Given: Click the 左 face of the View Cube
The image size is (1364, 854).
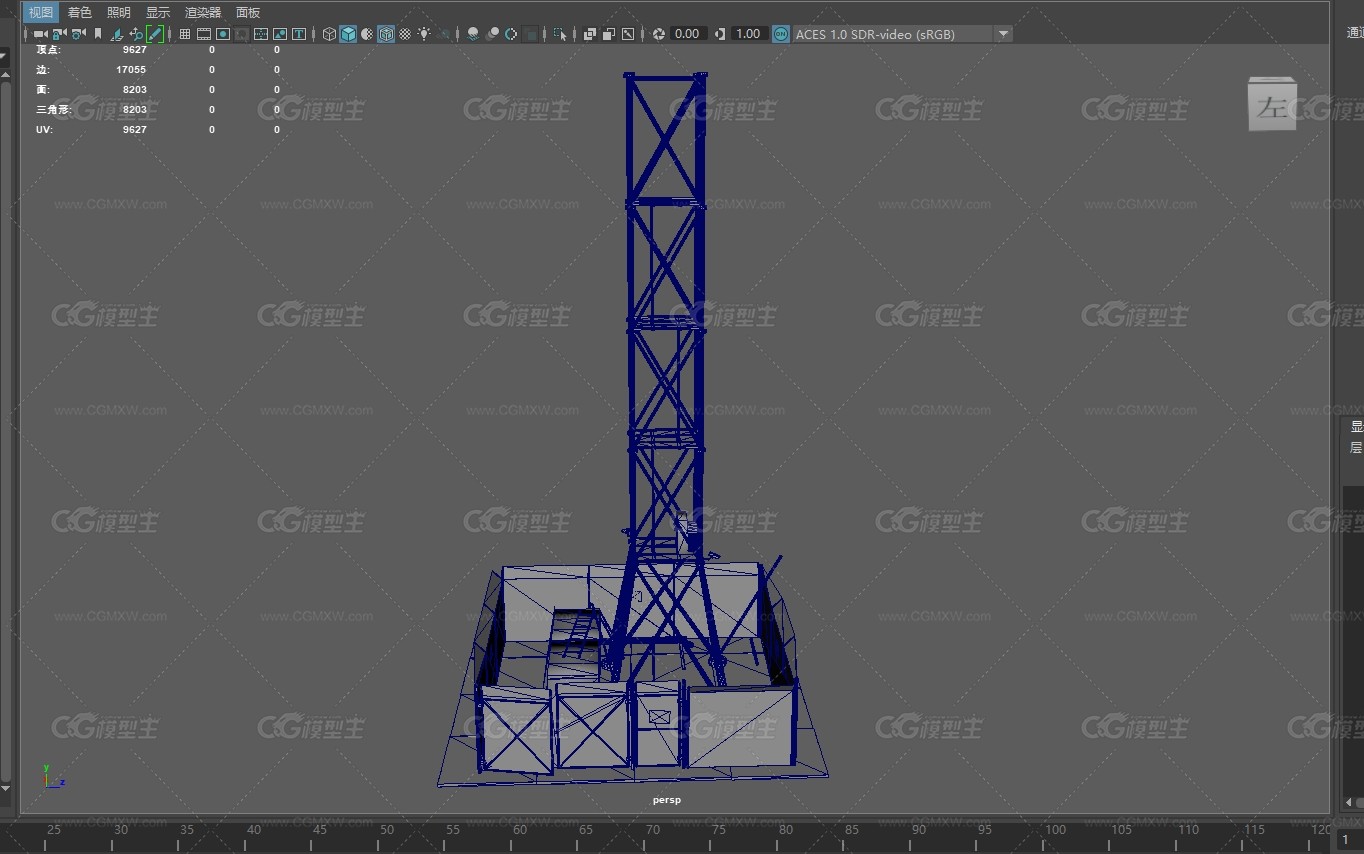Looking at the screenshot, I should [1272, 106].
